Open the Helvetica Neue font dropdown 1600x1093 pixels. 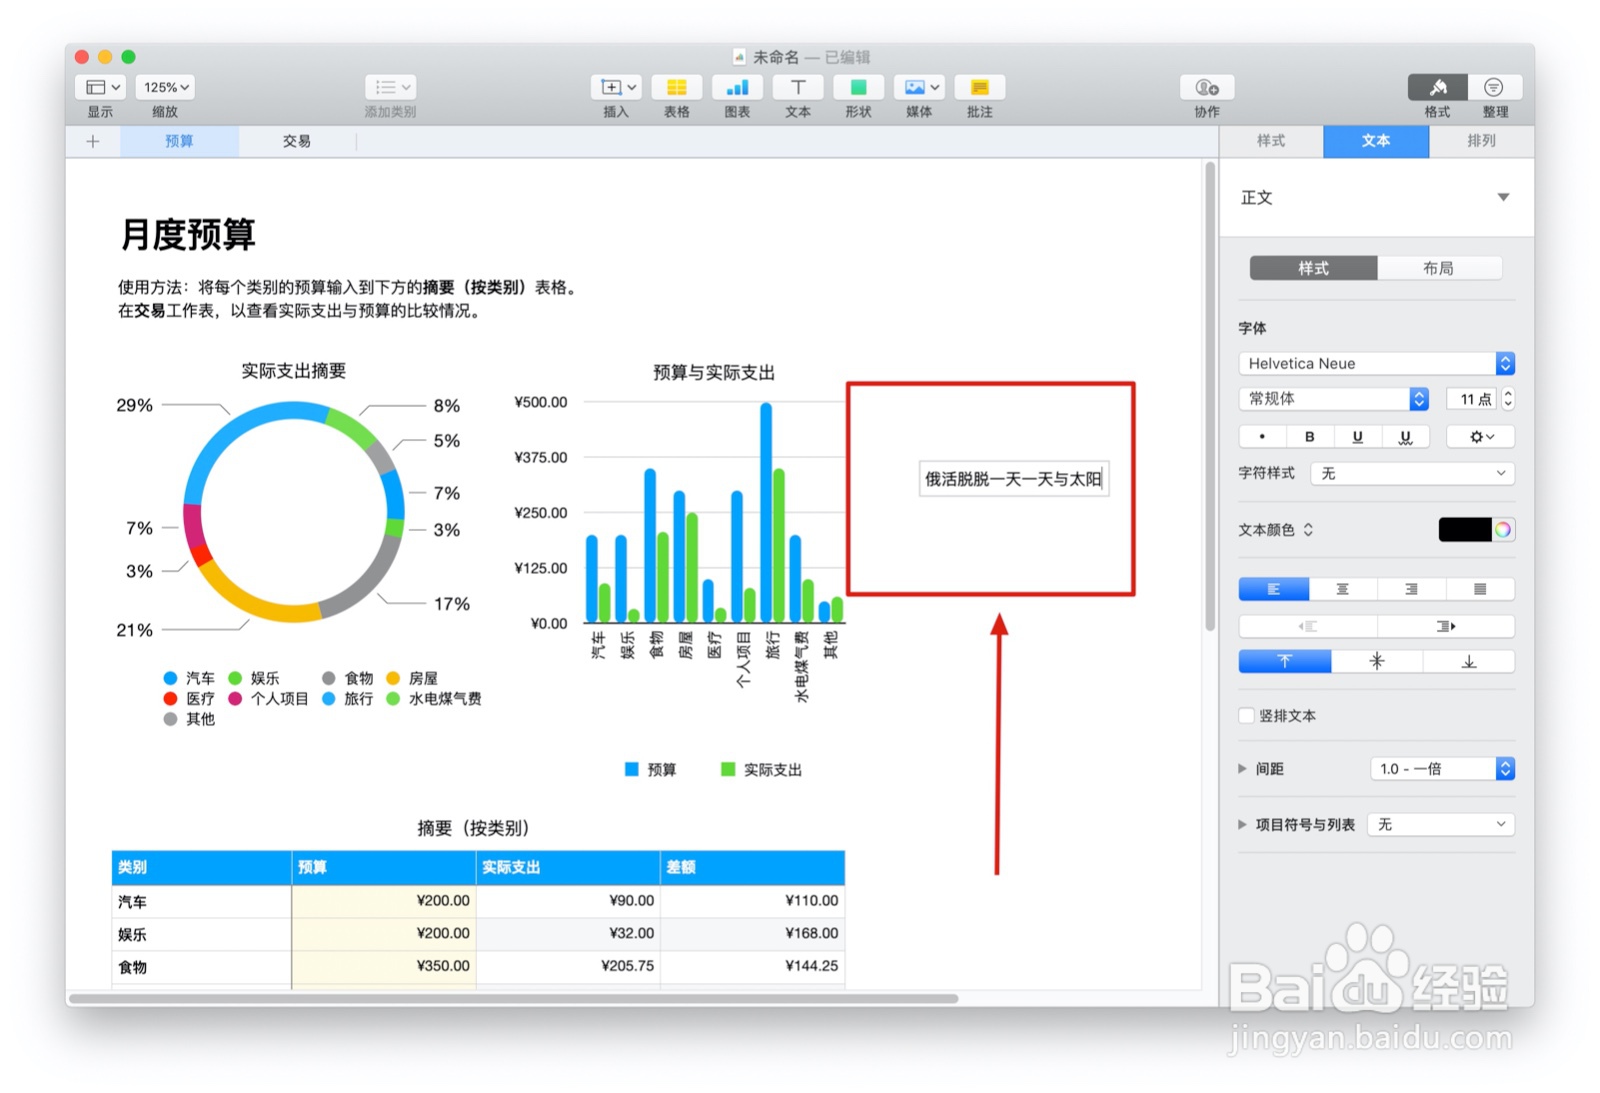tap(1375, 363)
